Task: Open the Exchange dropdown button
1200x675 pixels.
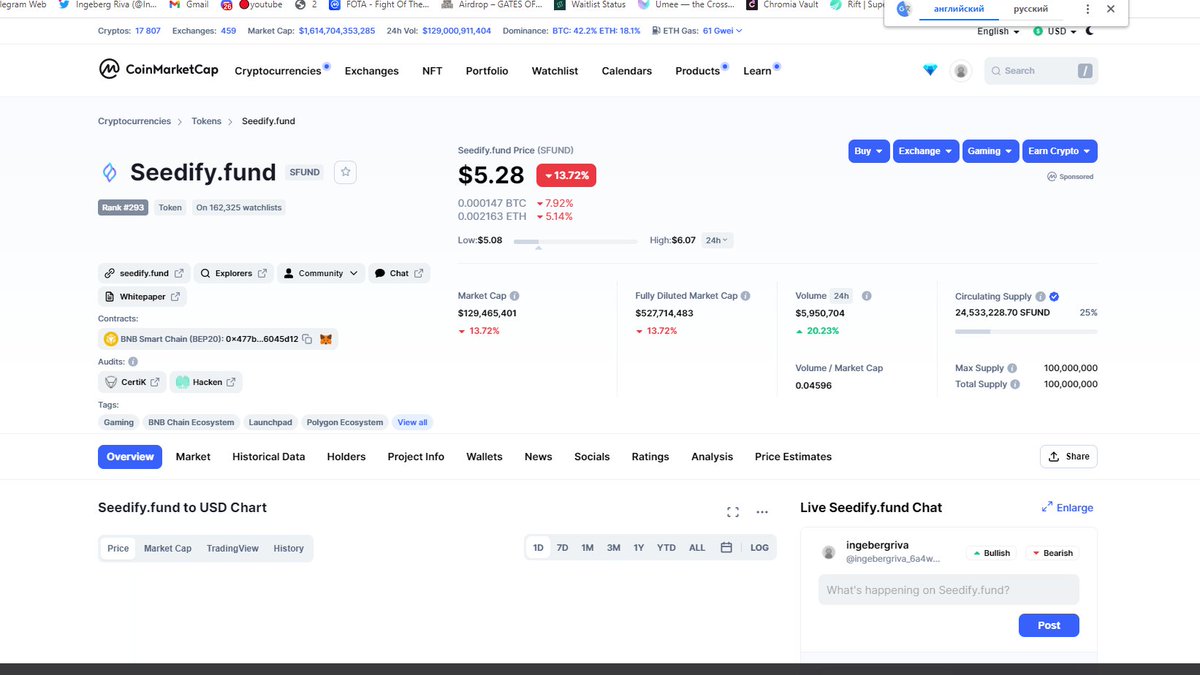Action: click(926, 151)
